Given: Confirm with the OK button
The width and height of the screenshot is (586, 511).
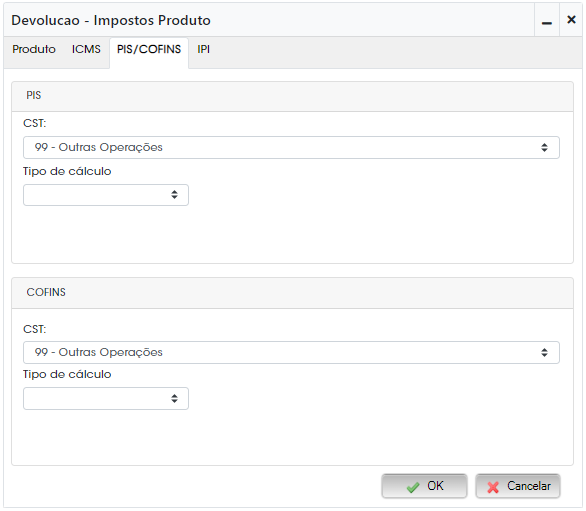Looking at the screenshot, I should tap(424, 486).
